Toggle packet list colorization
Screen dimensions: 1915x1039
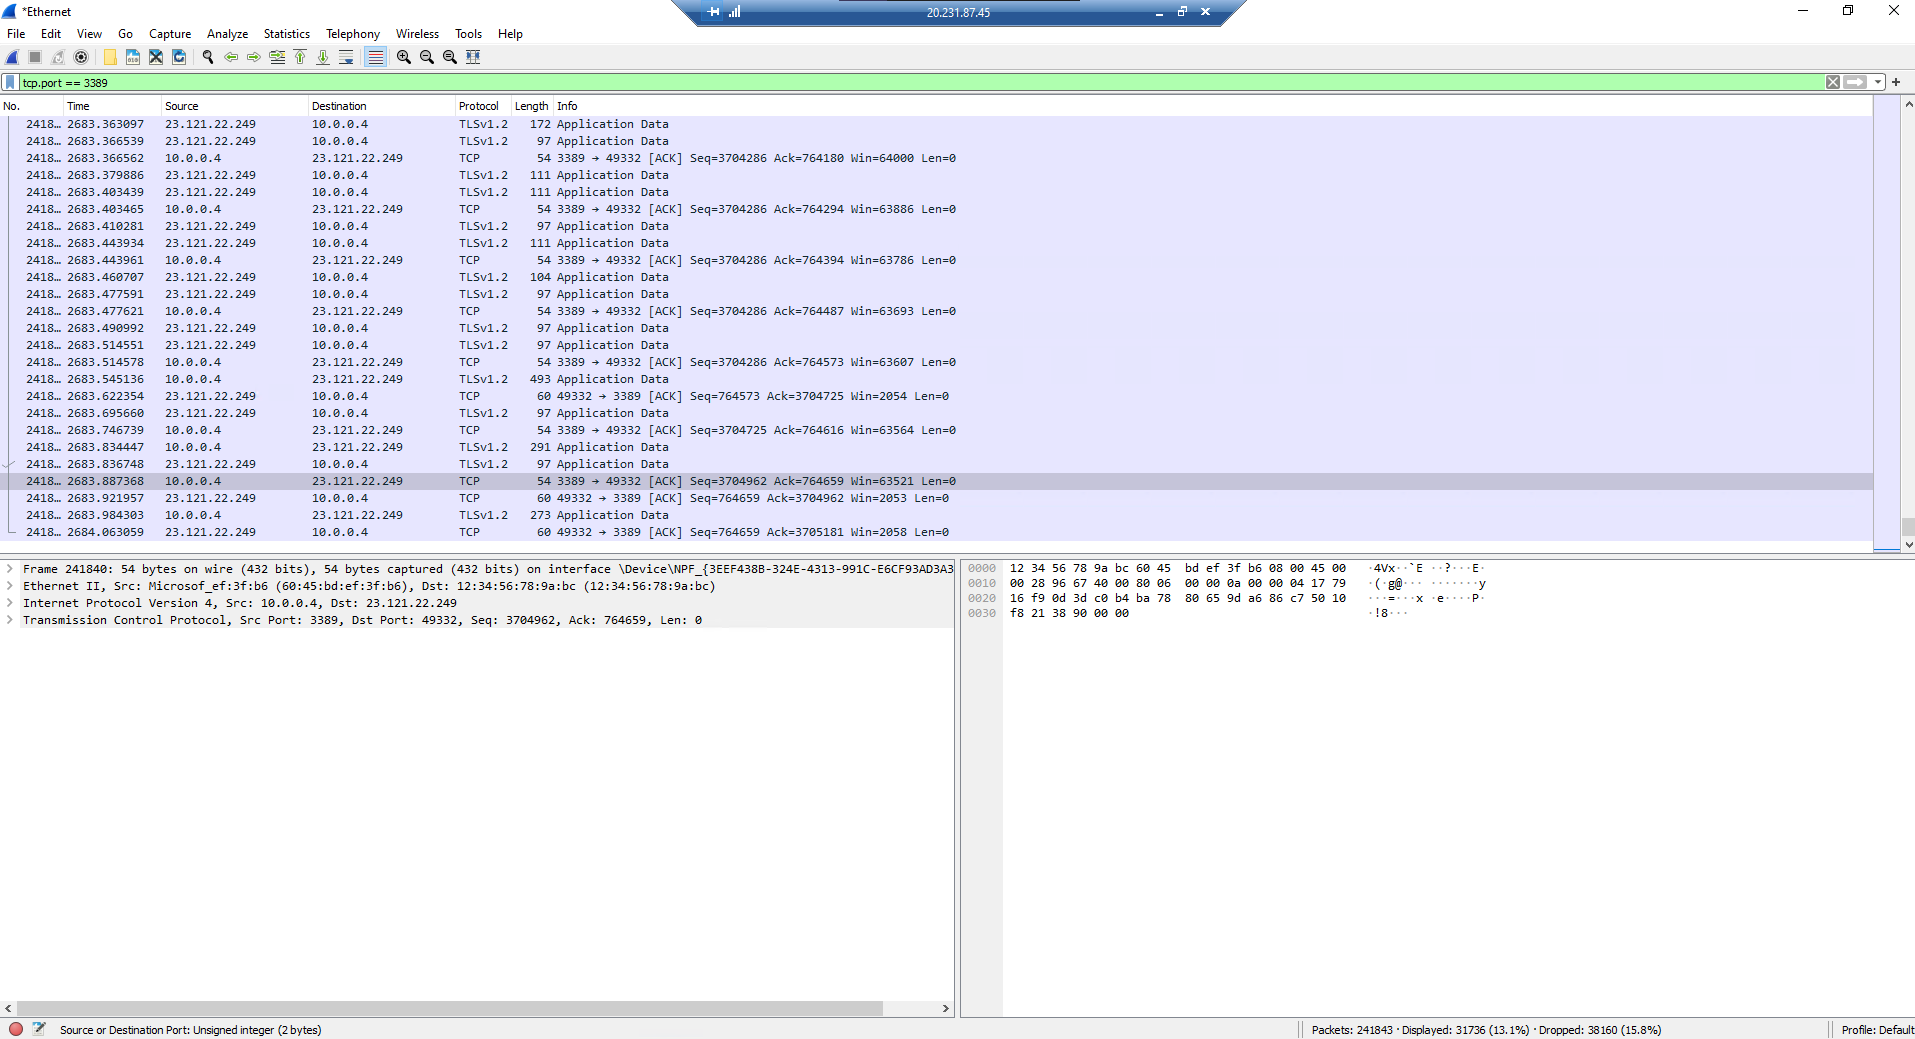[375, 57]
